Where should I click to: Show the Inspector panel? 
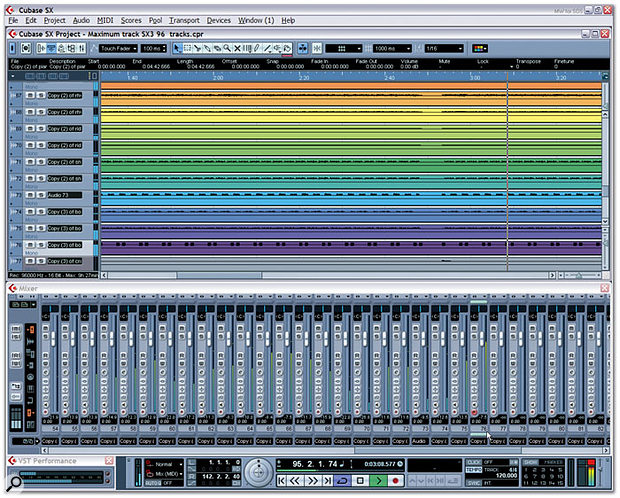42,48
